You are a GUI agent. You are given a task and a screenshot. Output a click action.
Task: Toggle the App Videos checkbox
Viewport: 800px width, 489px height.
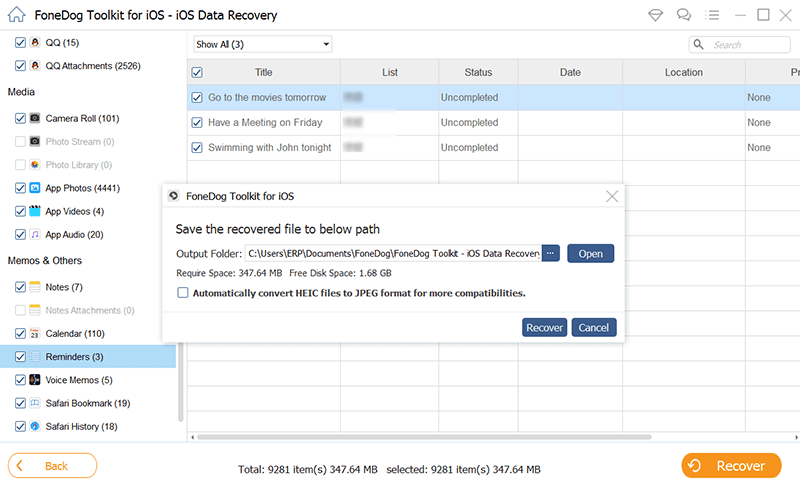[20, 211]
